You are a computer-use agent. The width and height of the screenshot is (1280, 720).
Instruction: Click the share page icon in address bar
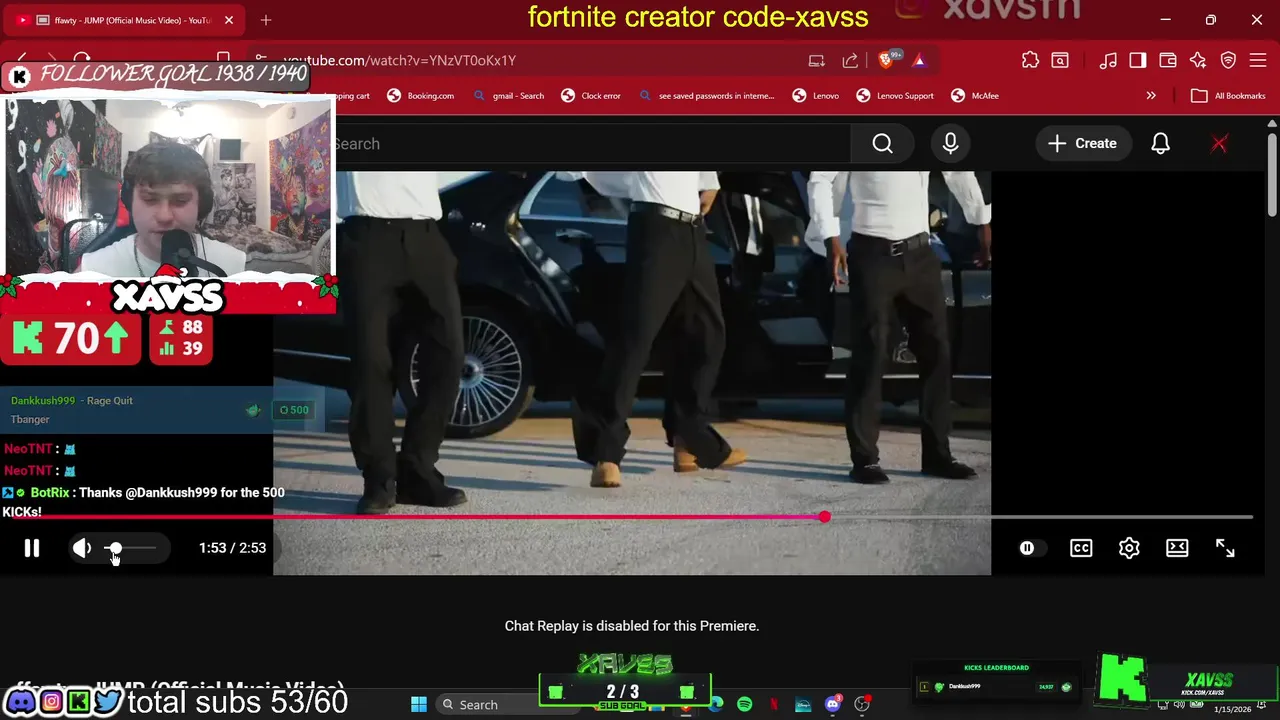tap(850, 60)
